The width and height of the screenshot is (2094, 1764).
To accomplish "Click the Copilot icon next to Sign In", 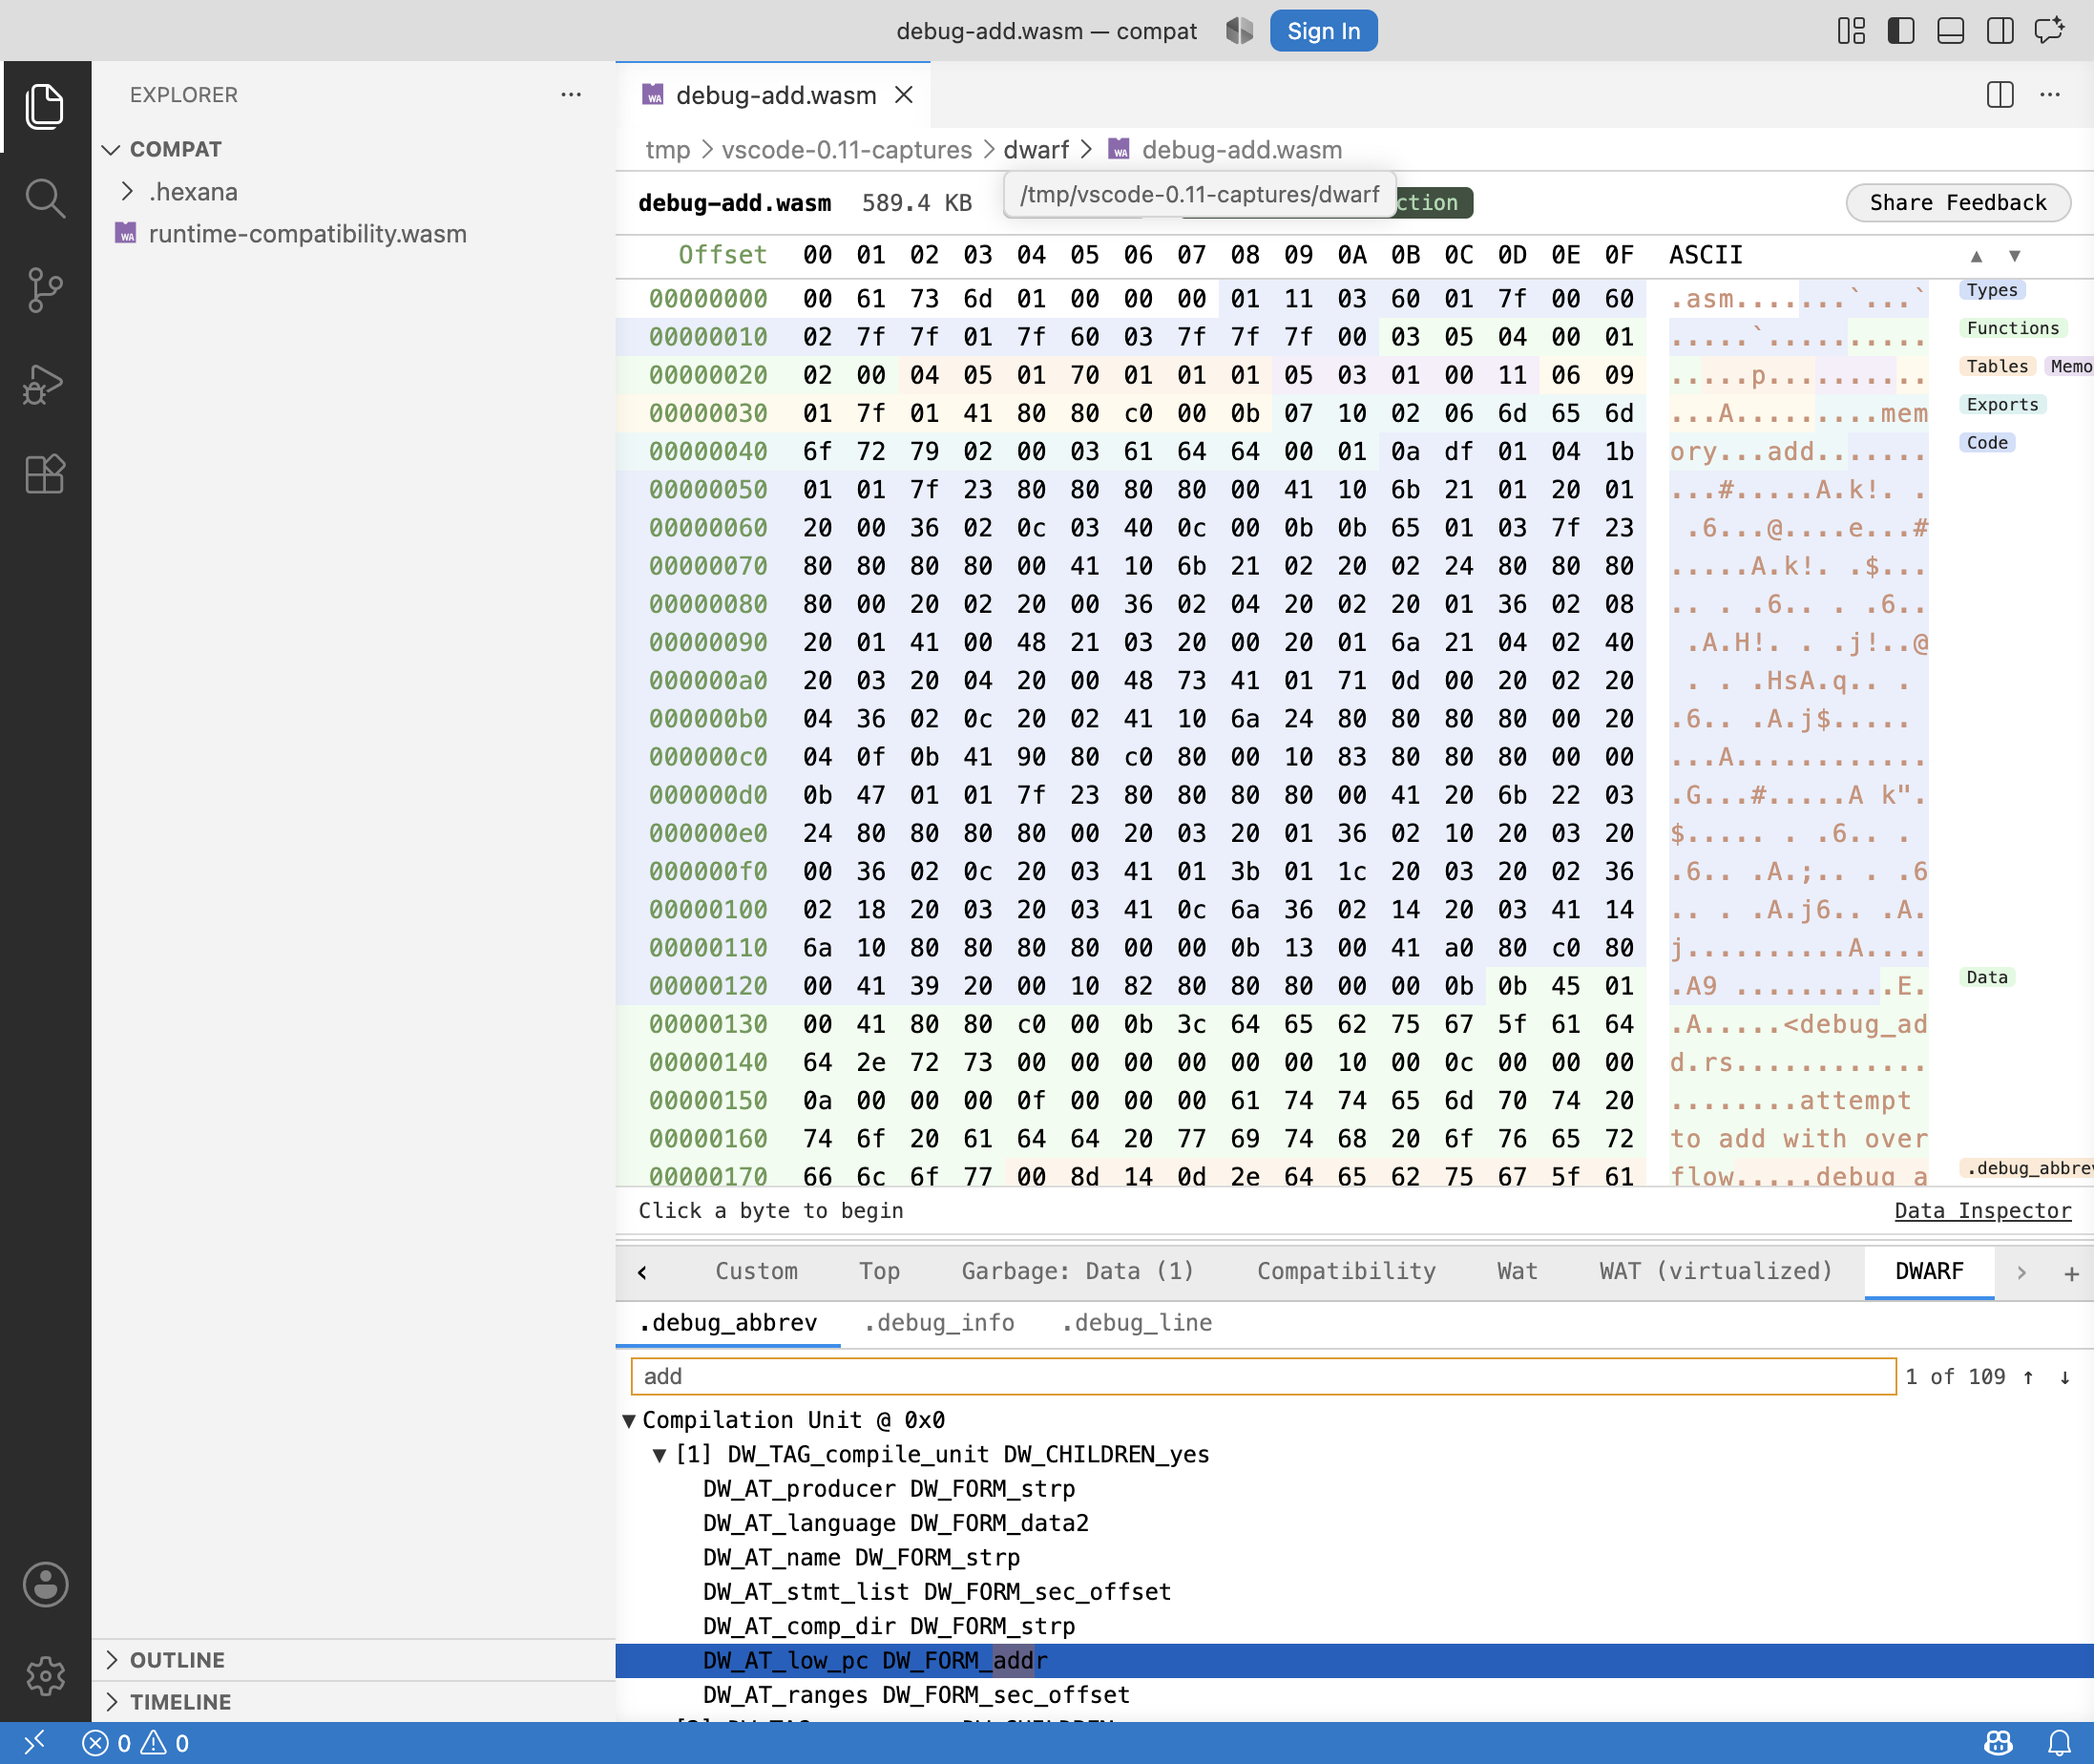I will point(1239,31).
